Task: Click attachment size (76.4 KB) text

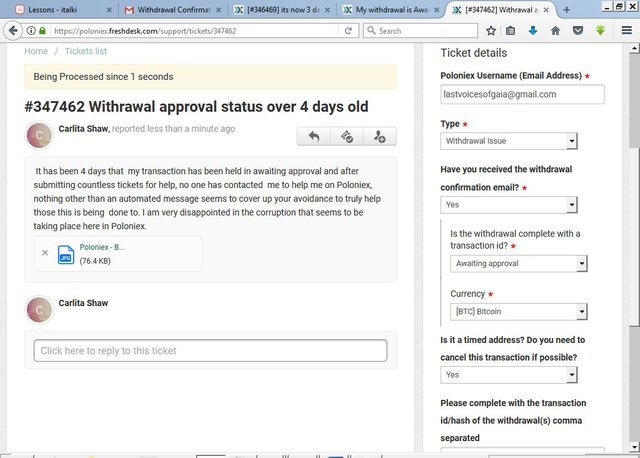Action: (x=95, y=261)
